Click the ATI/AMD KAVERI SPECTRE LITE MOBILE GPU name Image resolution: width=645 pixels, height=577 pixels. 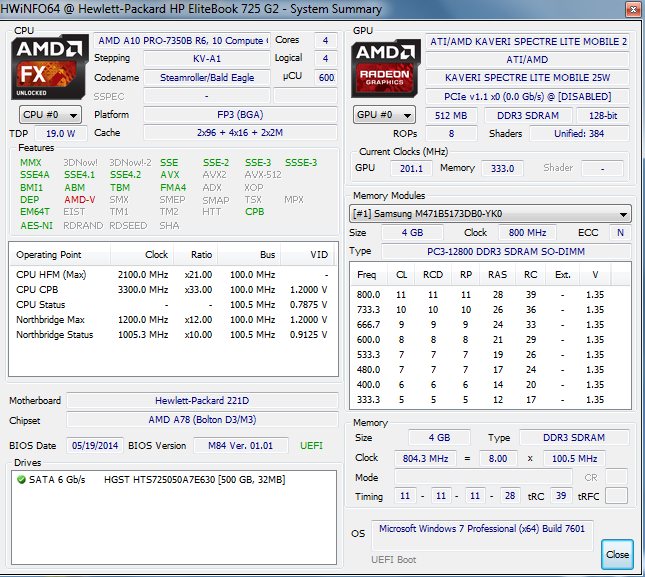(527, 42)
